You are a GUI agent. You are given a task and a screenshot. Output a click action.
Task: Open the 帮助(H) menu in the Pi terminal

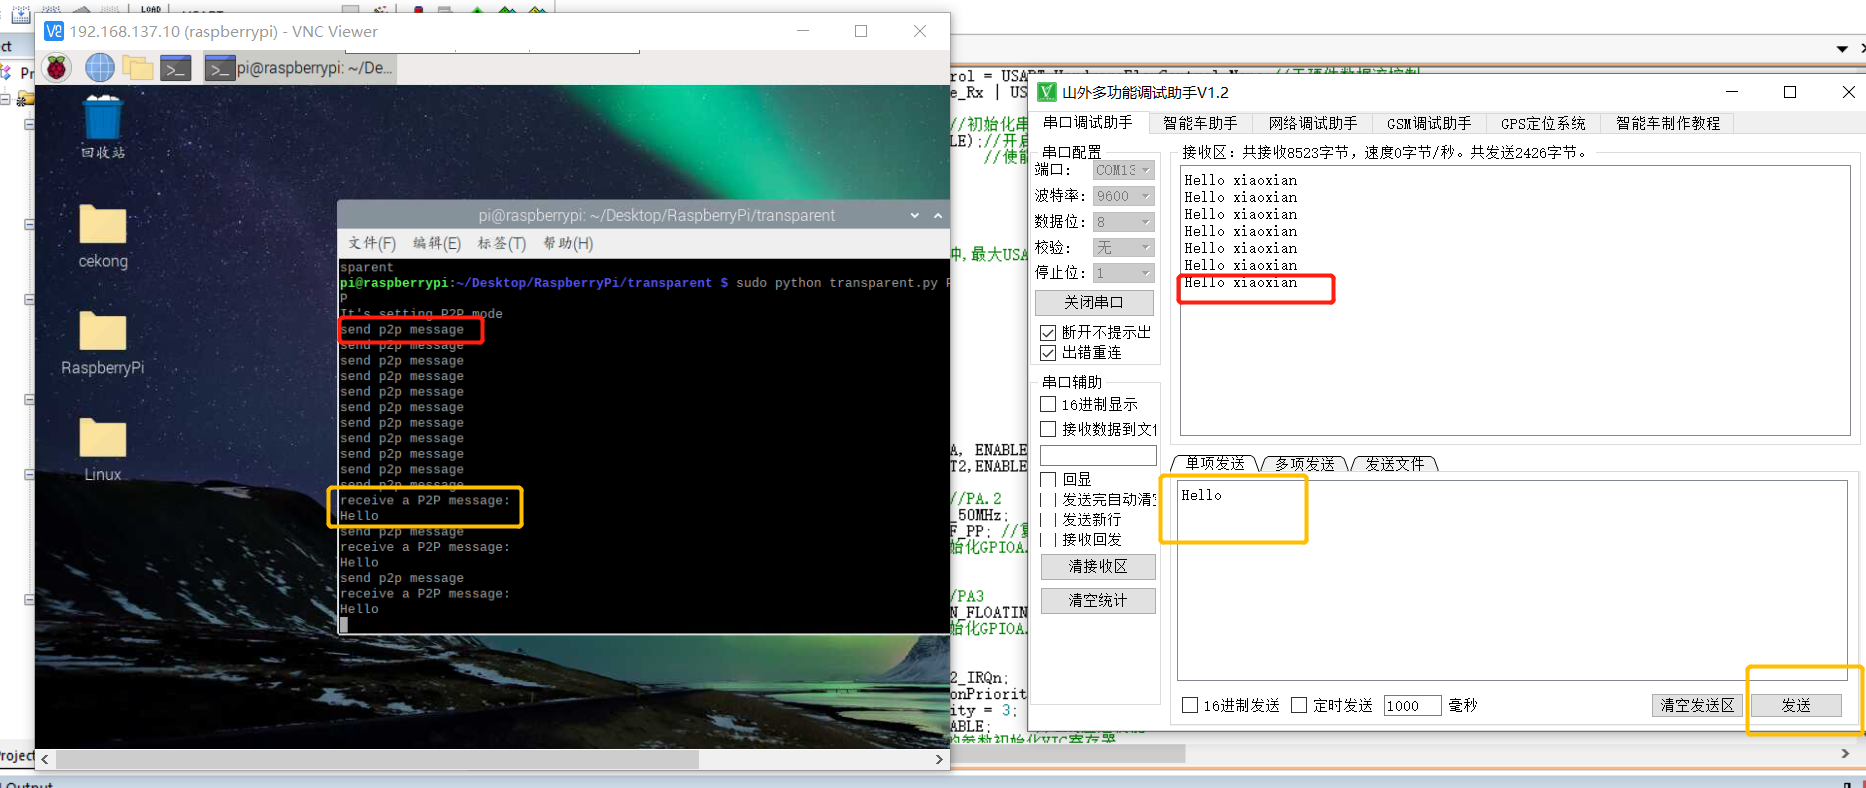(568, 243)
